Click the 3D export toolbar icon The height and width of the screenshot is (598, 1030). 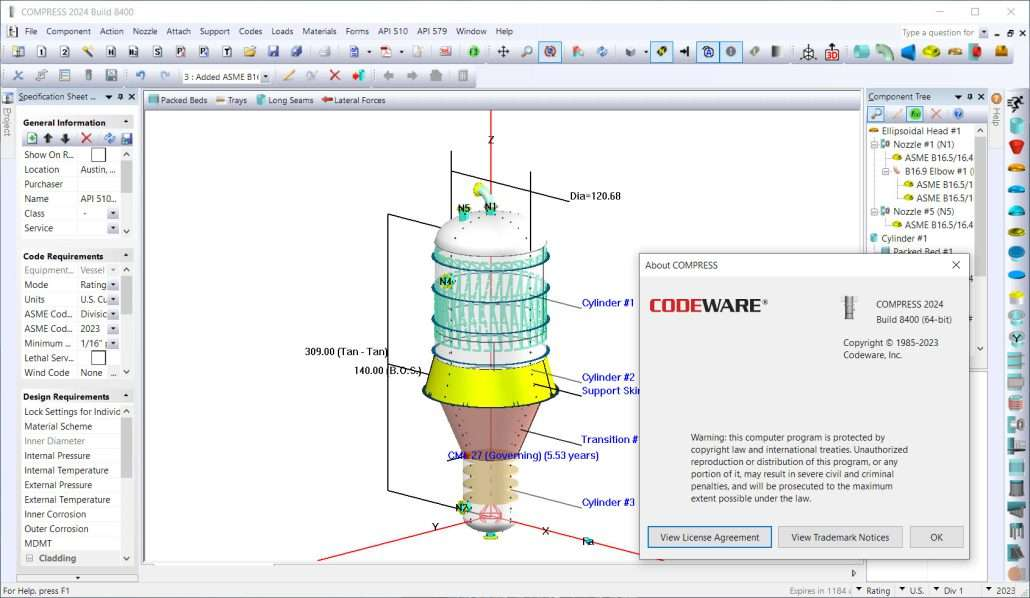pos(832,51)
